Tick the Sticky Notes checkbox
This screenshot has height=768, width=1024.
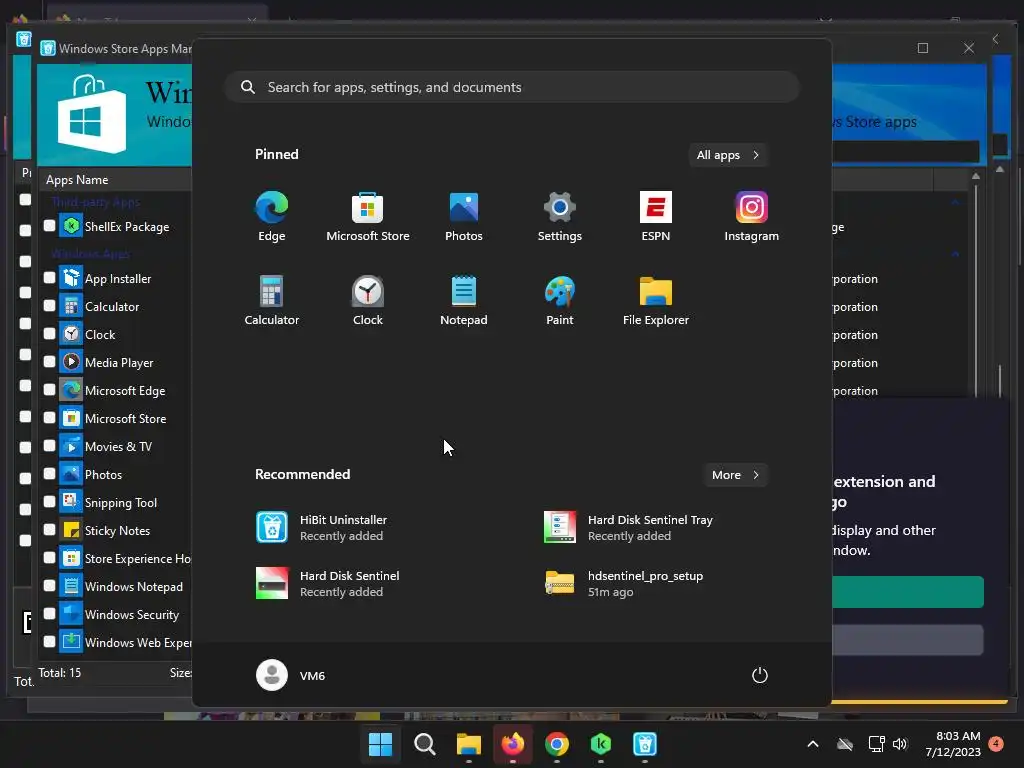pos(50,530)
